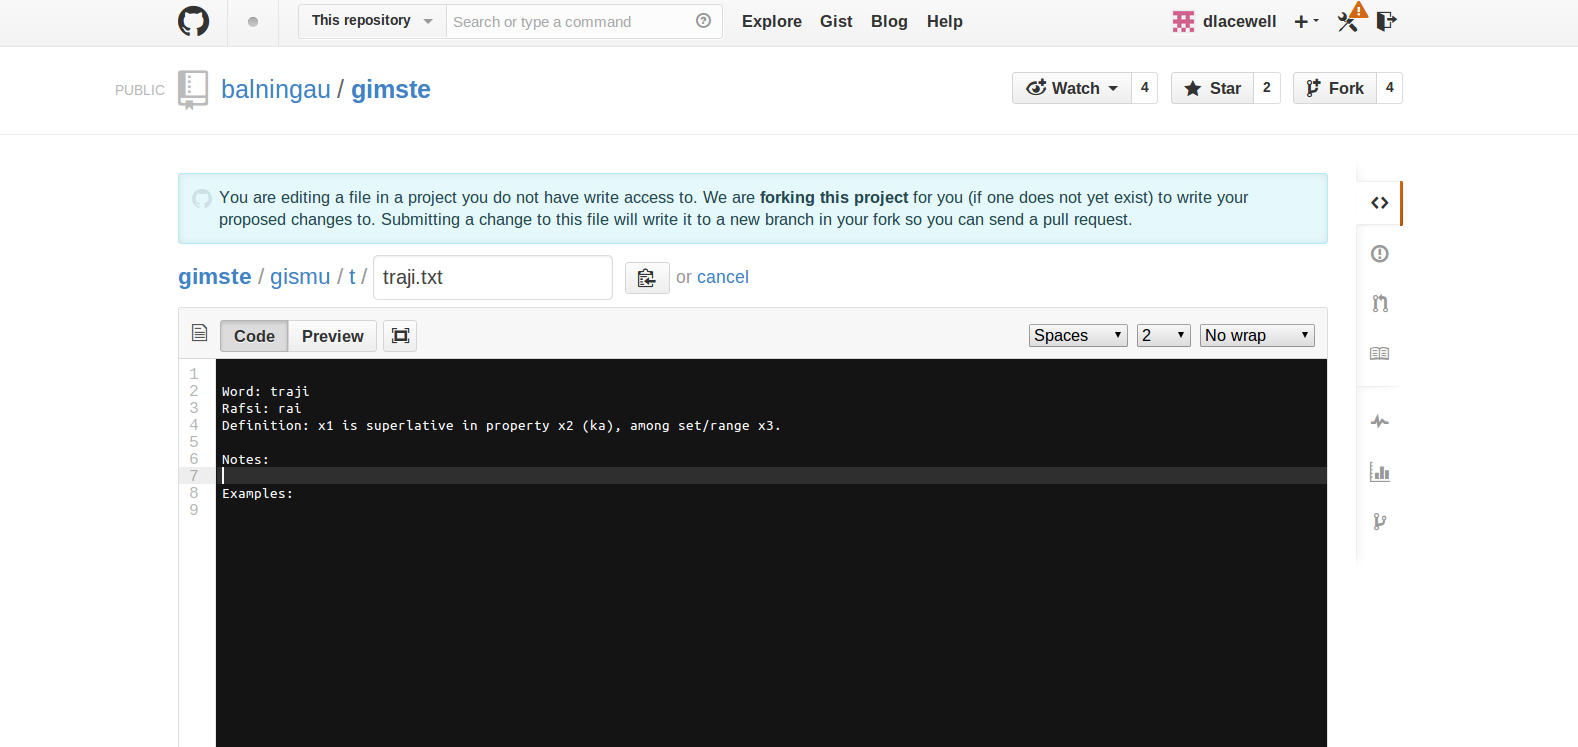The height and width of the screenshot is (747, 1578).
Task: Open the create new plus menu
Action: (1306, 21)
